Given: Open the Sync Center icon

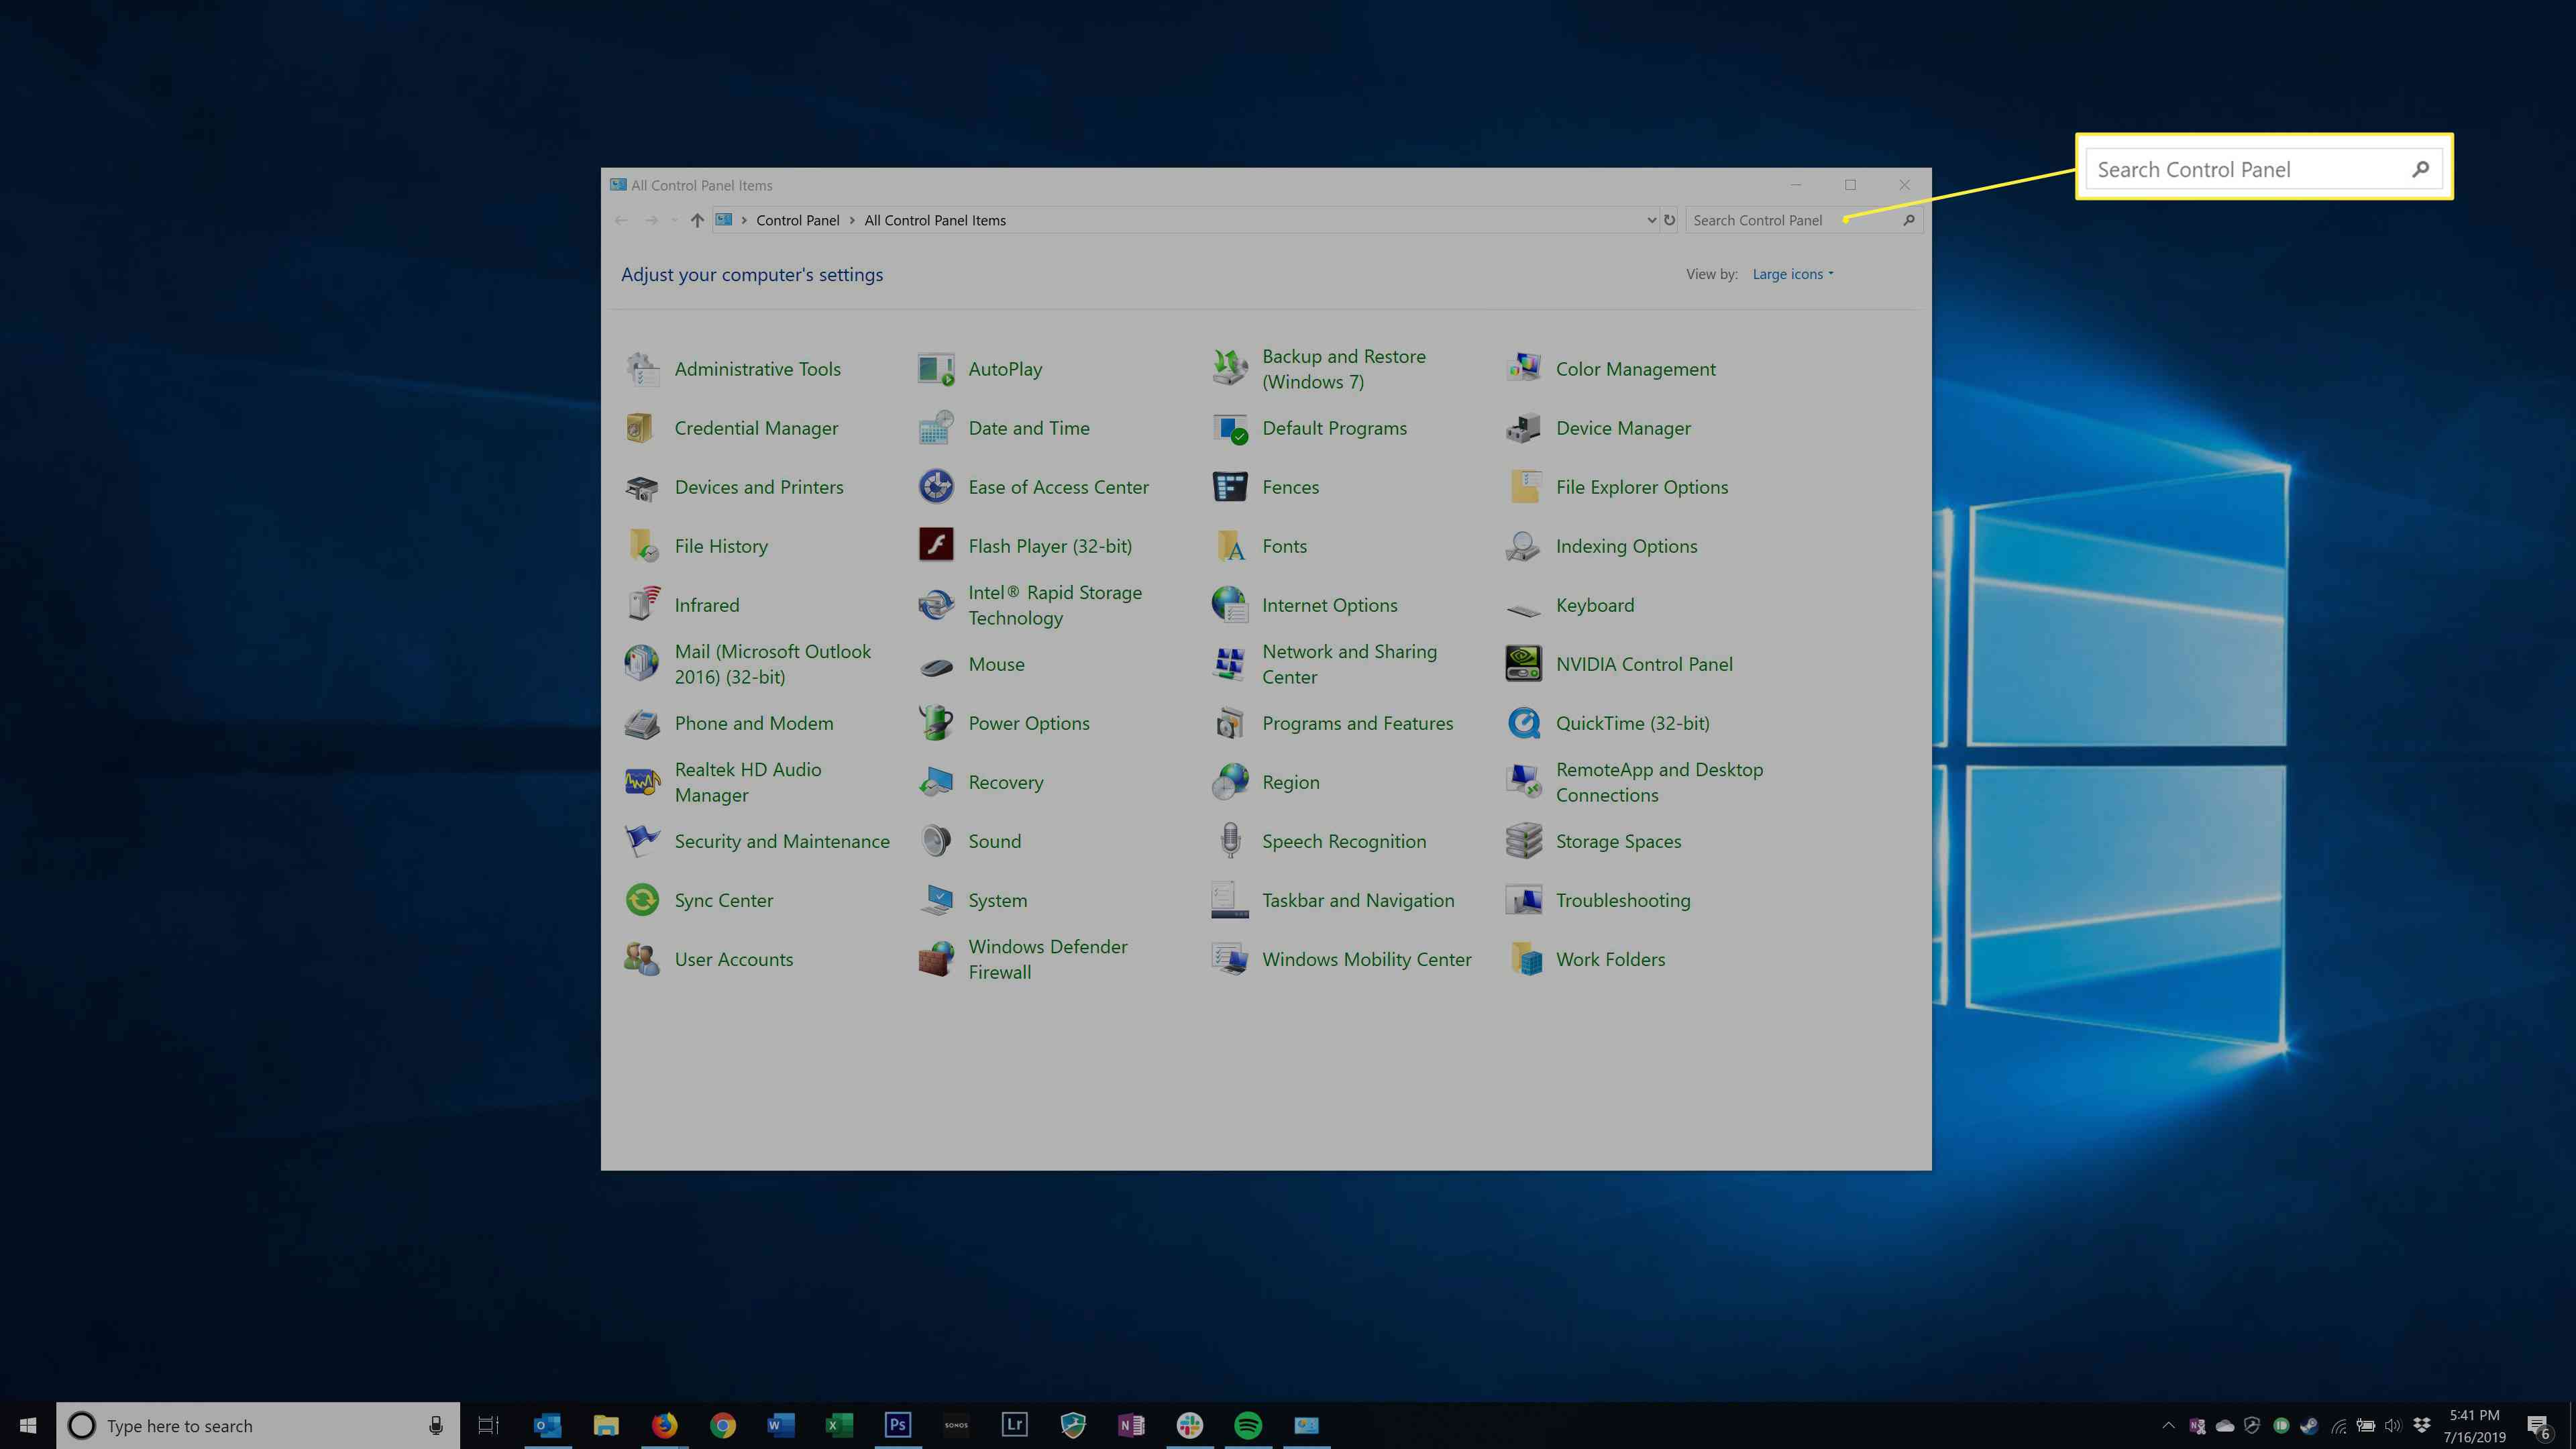Looking at the screenshot, I should tap(642, 900).
